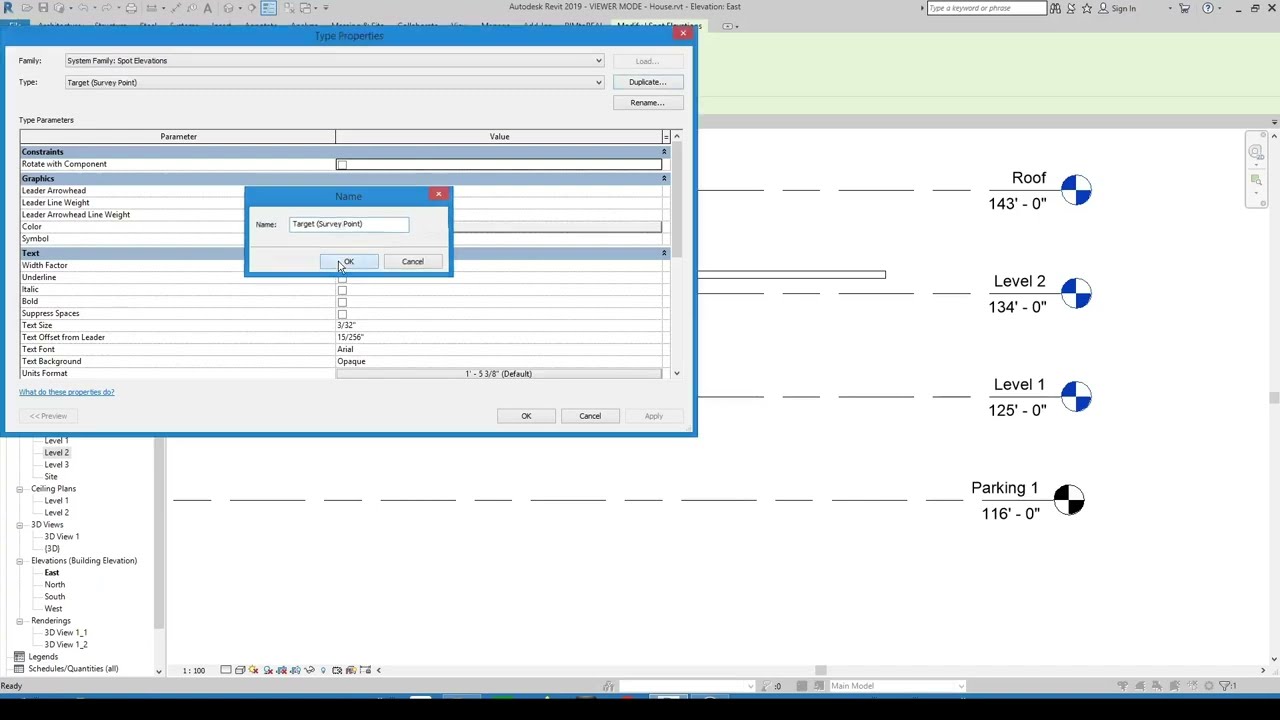1280x720 pixels.
Task: Click OK in Type Properties dialog
Action: [x=526, y=416]
